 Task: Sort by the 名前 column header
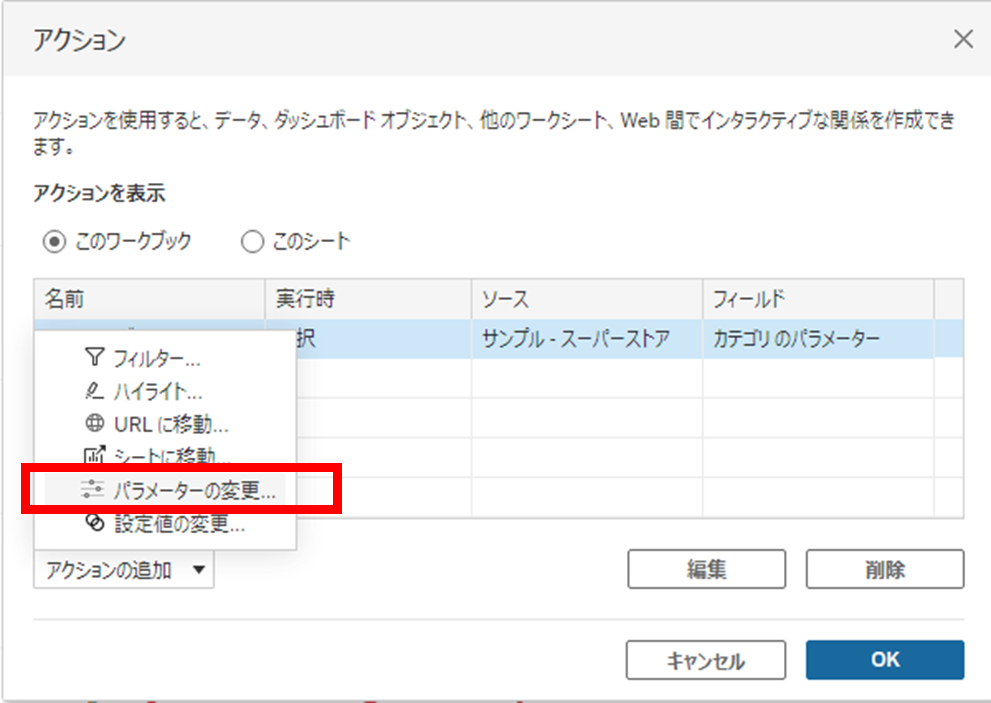pyautogui.click(x=148, y=299)
